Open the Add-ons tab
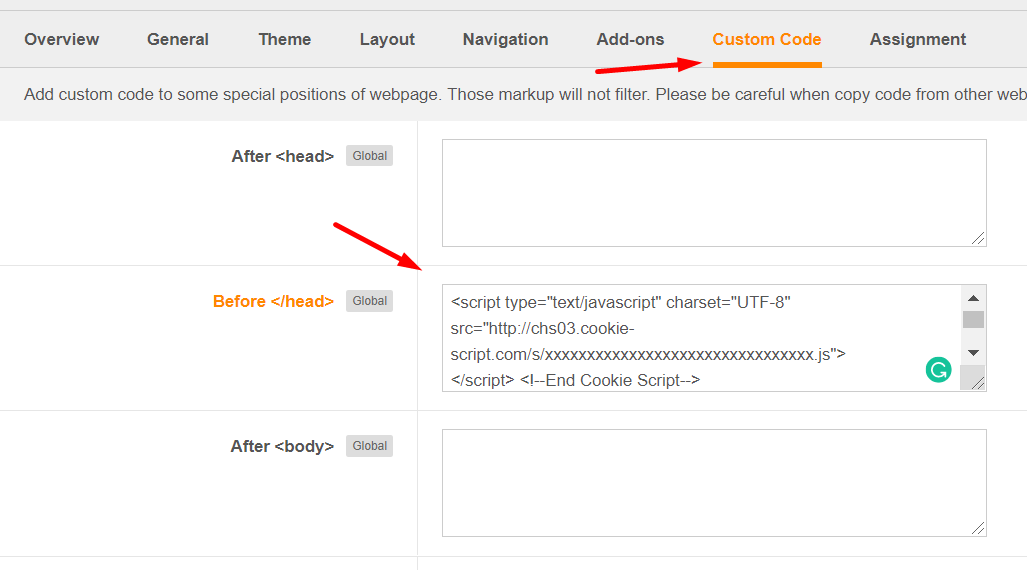 [x=630, y=39]
